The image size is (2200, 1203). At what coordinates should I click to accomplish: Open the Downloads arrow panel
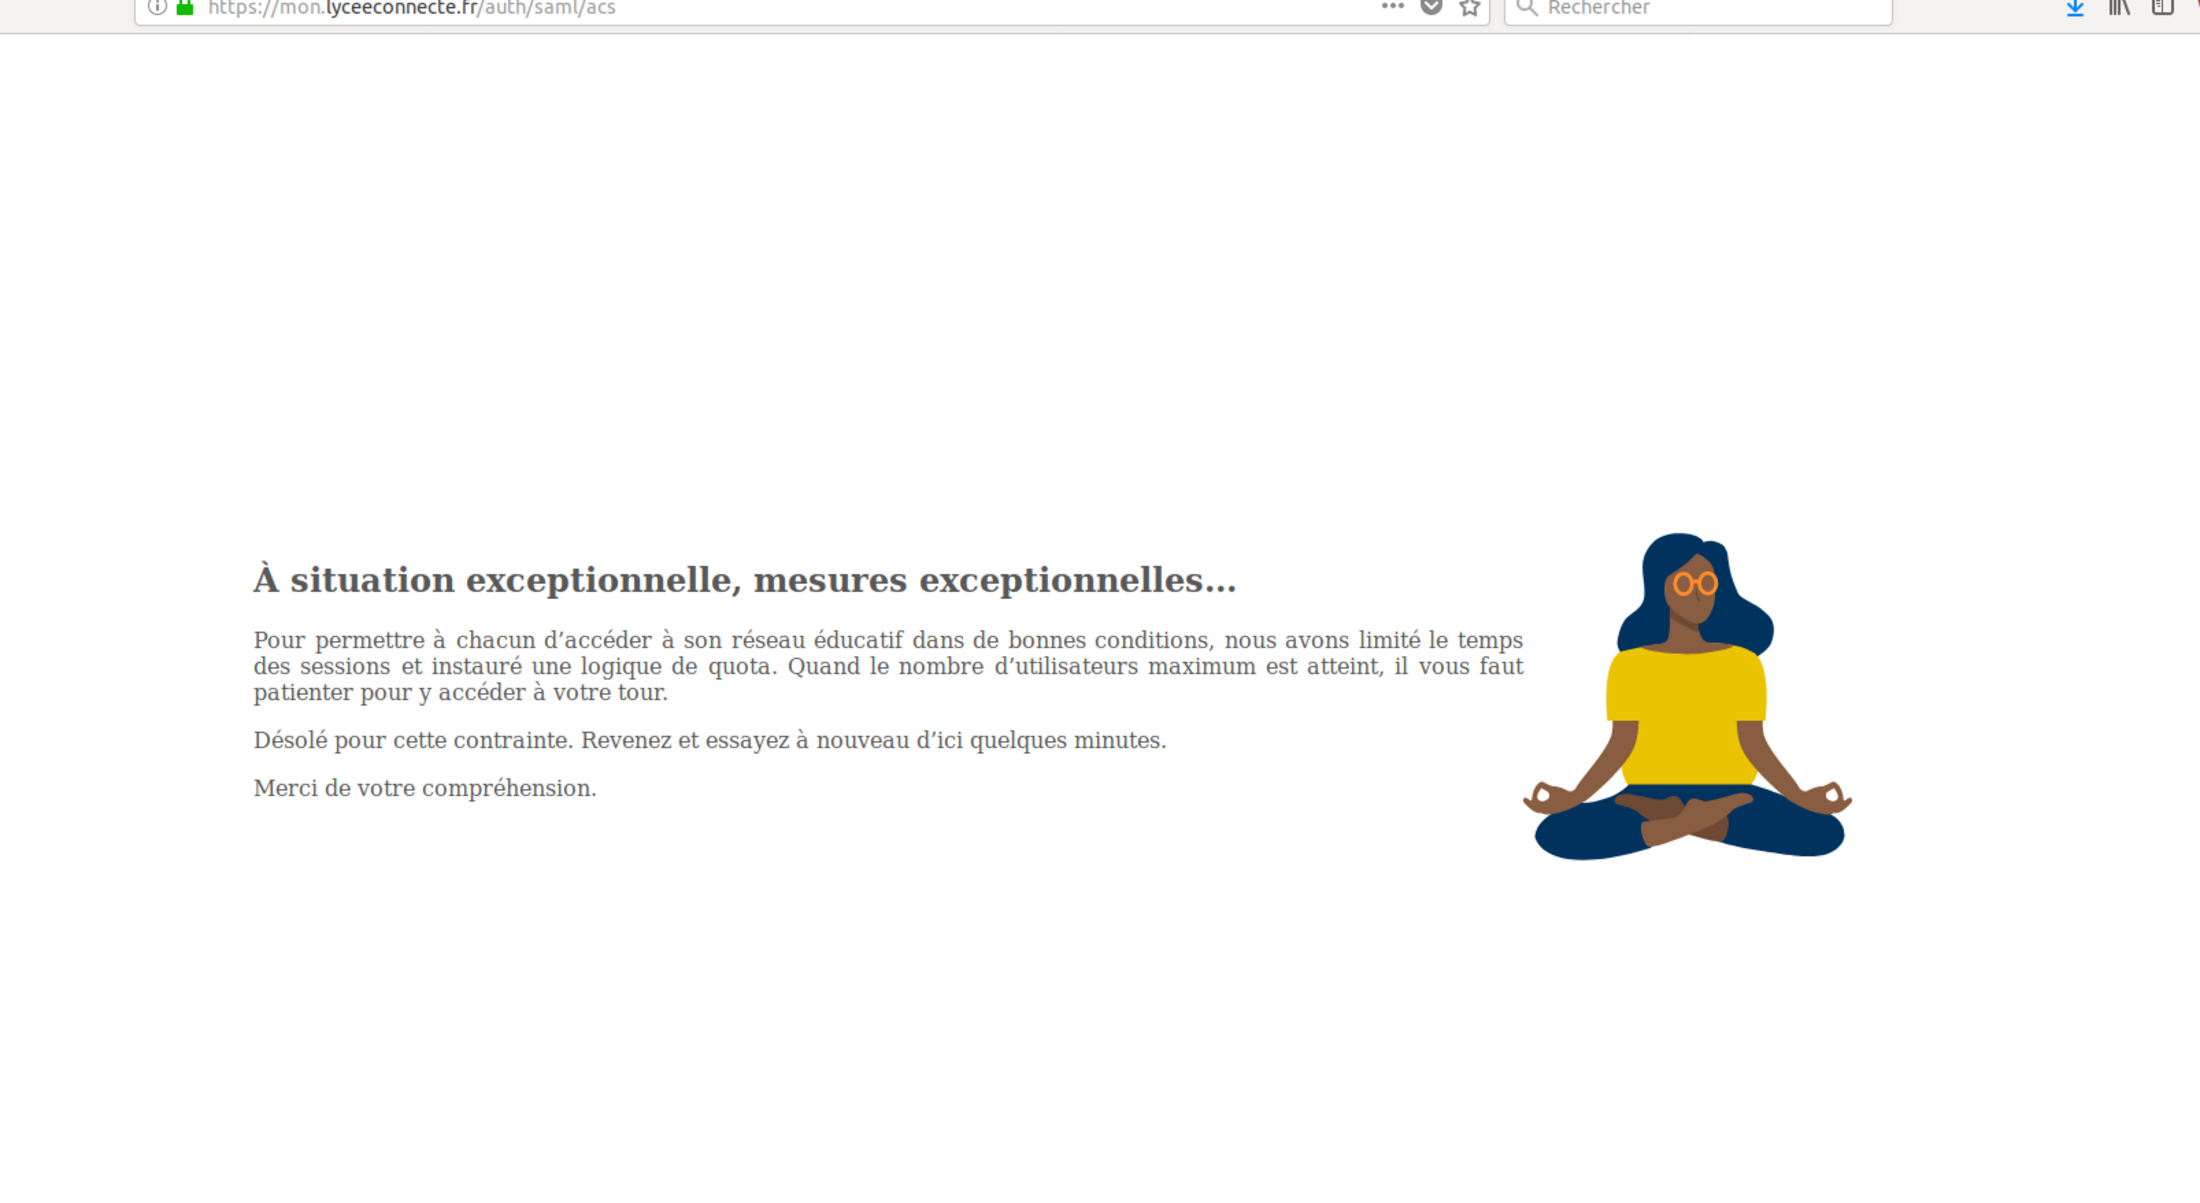point(2075,8)
